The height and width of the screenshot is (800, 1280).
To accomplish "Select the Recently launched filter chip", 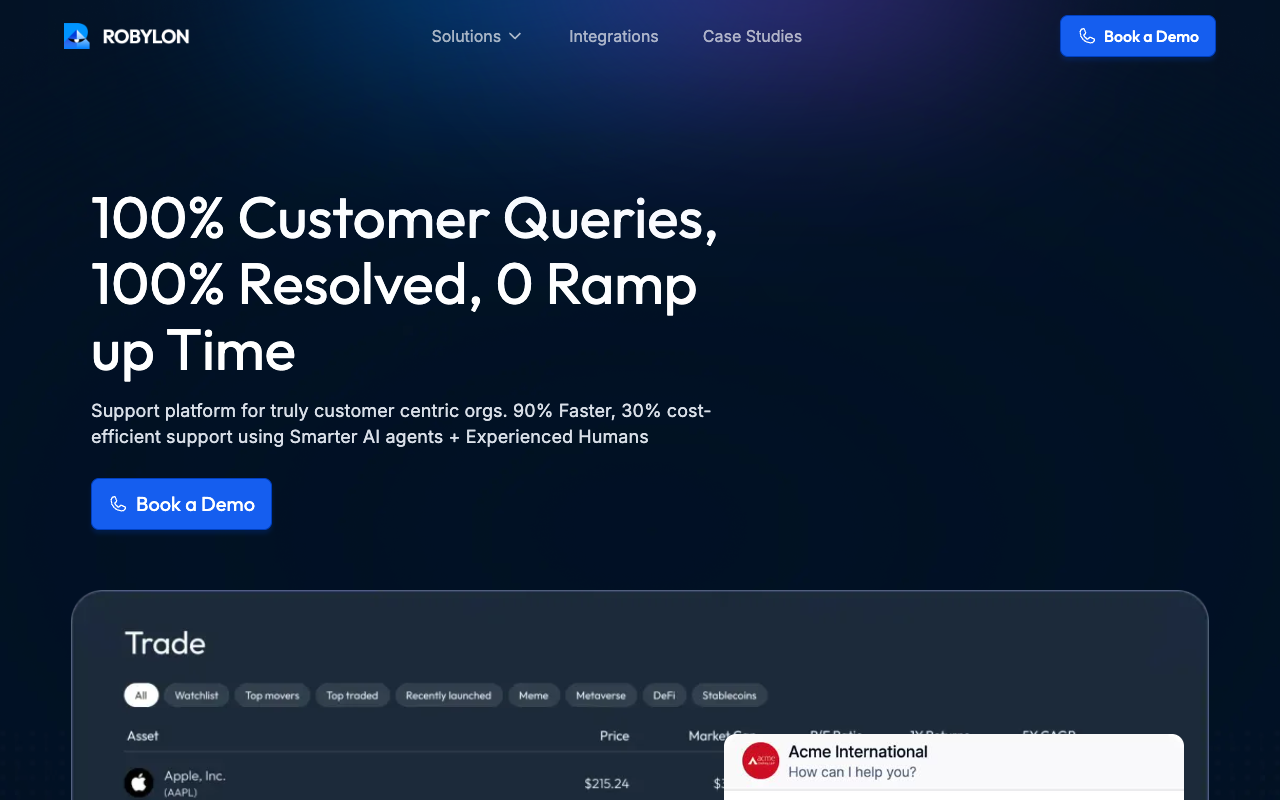I will [x=448, y=695].
